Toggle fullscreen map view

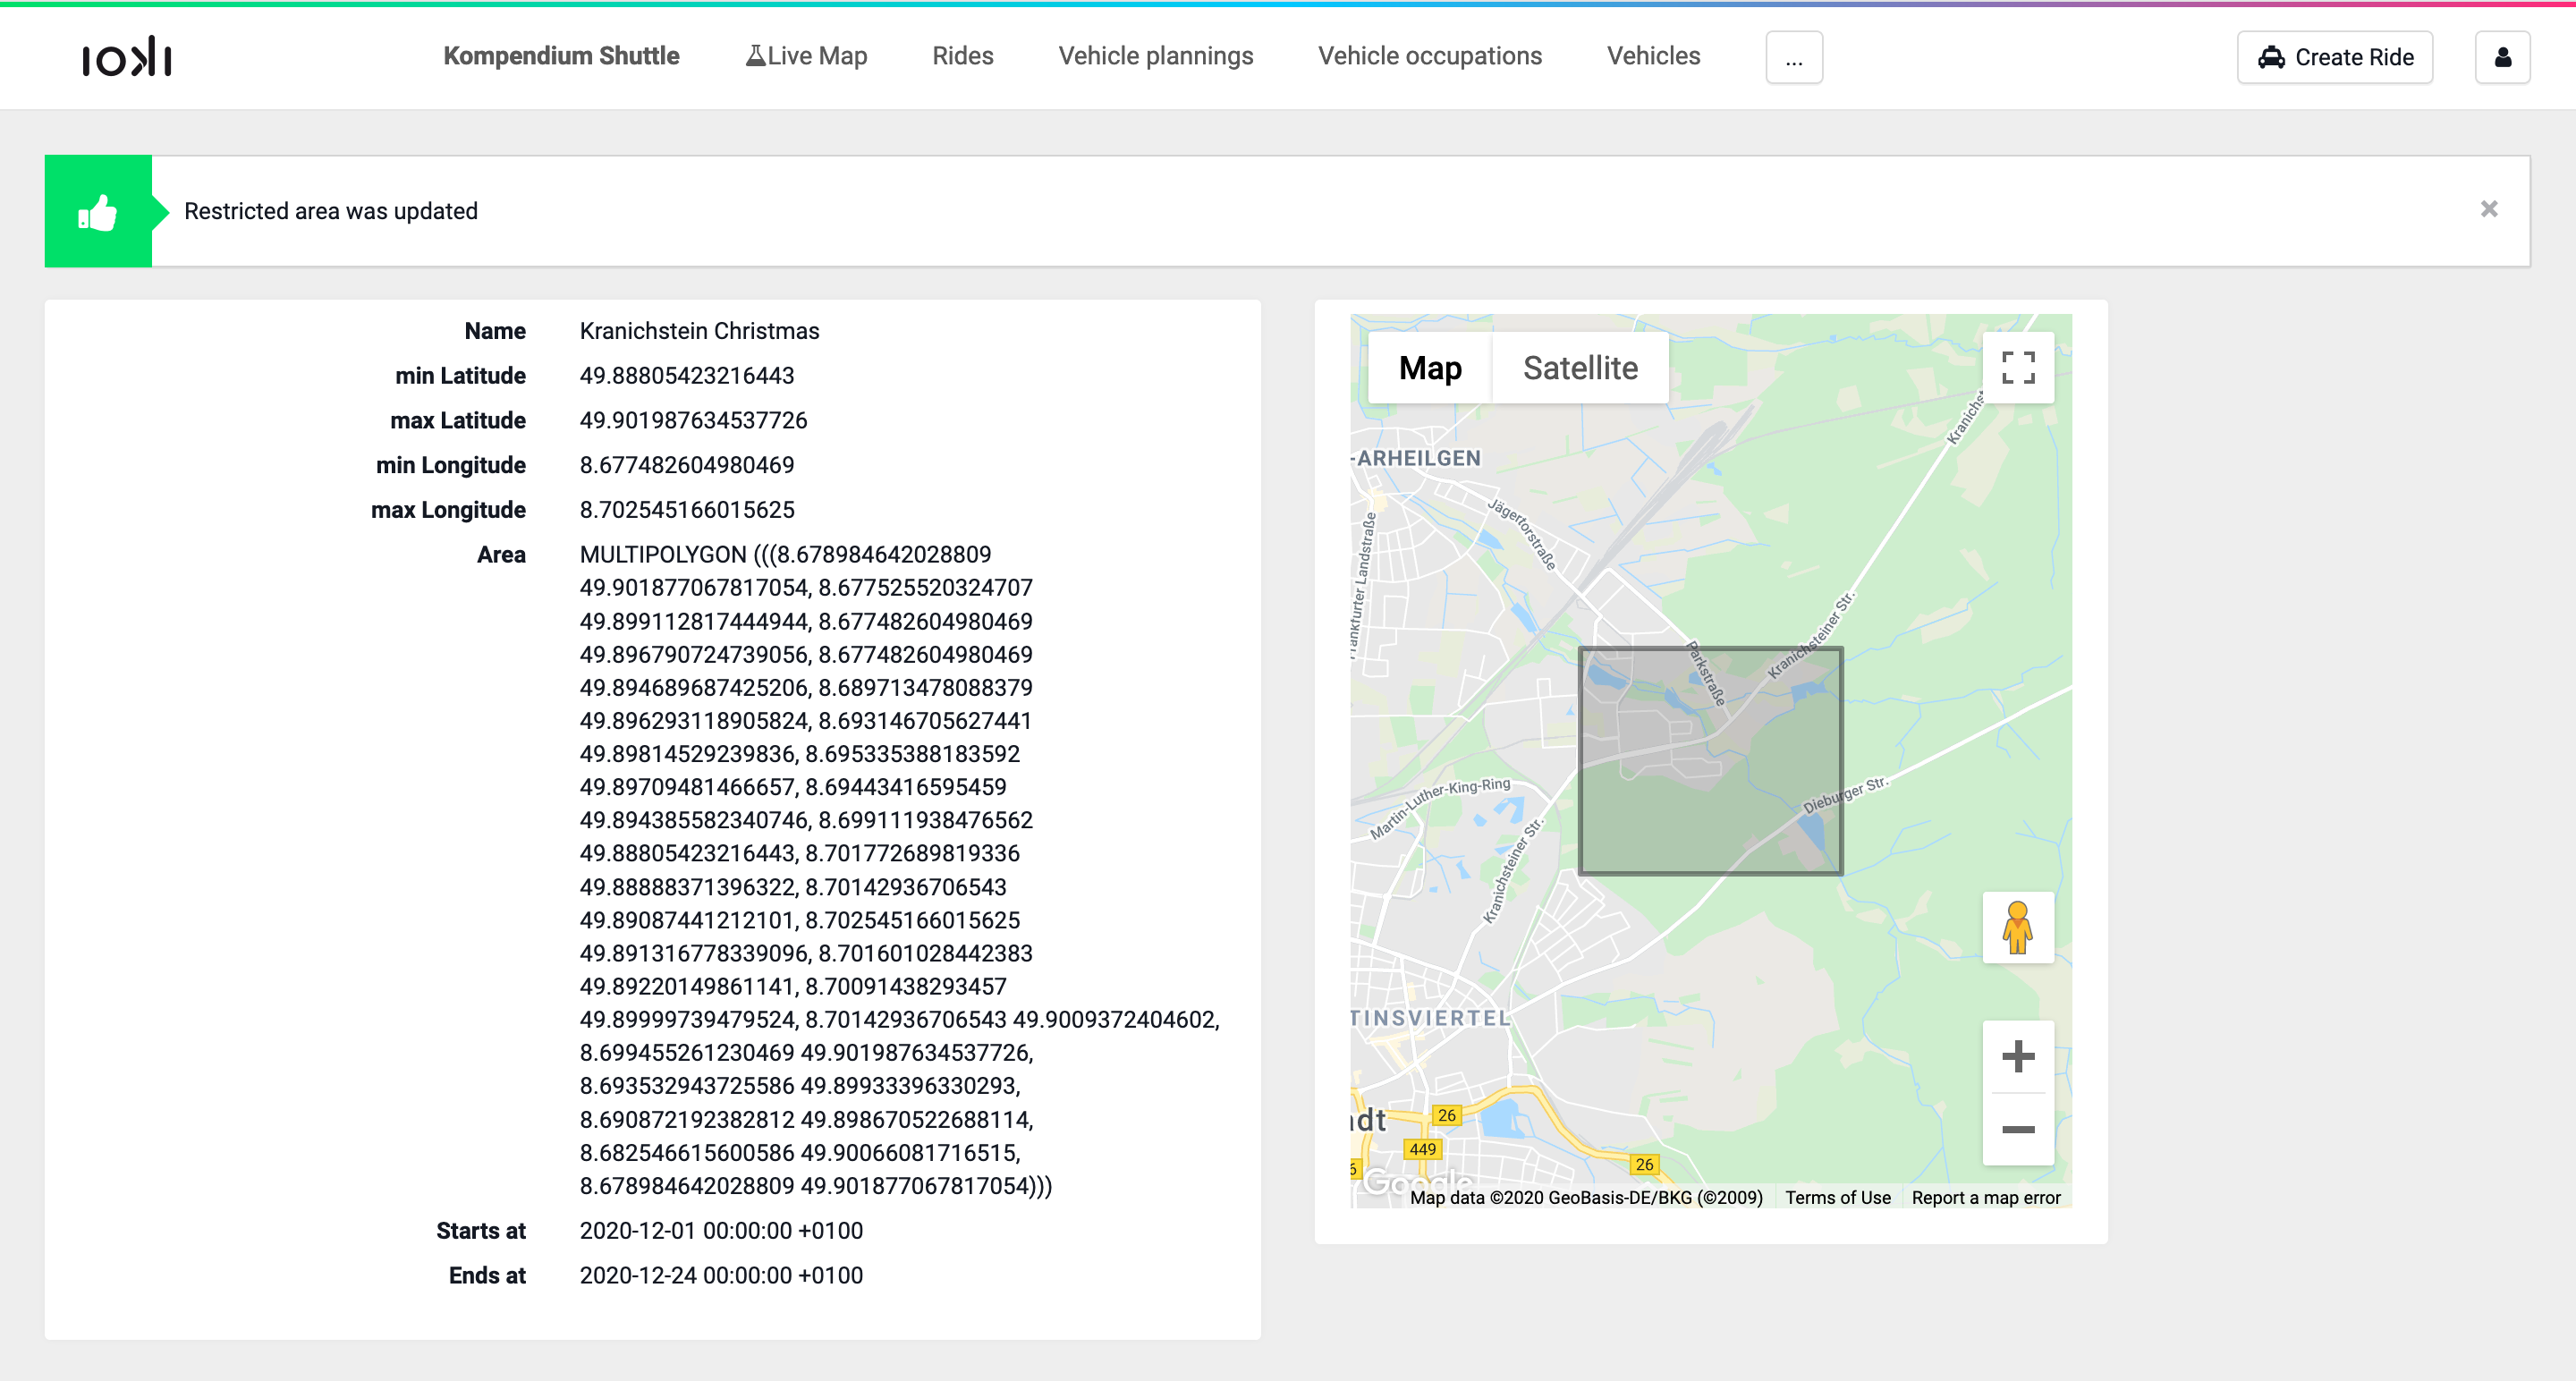point(2018,367)
